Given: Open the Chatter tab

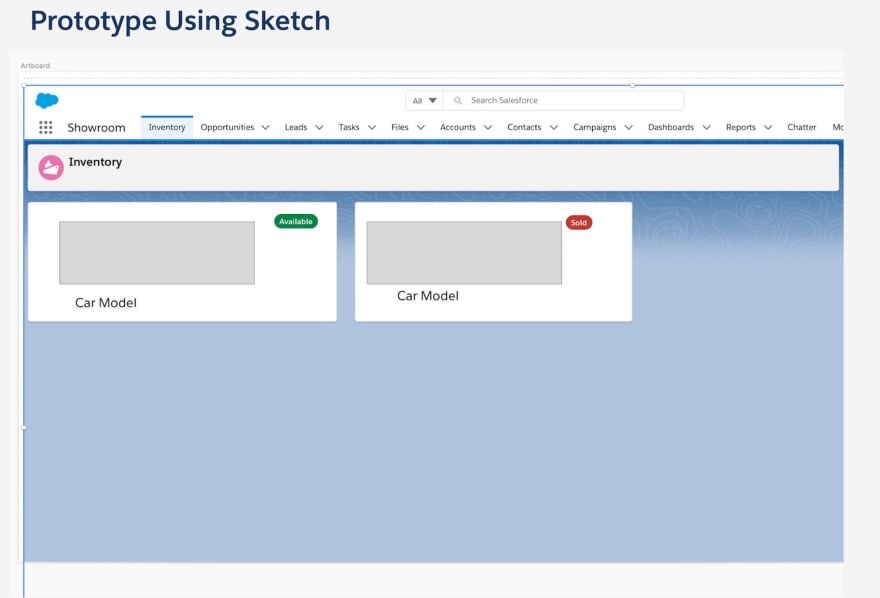Looking at the screenshot, I should [x=801, y=127].
